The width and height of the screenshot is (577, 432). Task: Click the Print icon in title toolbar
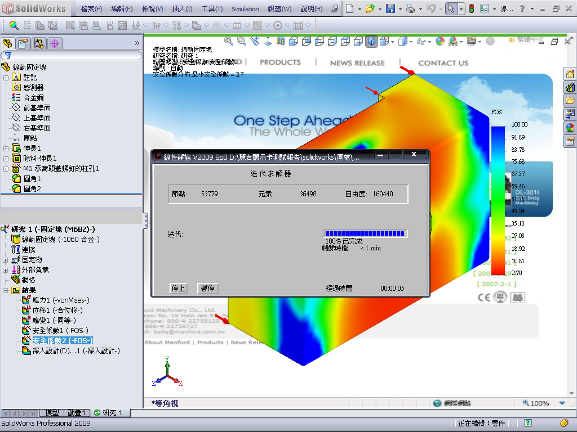[x=410, y=8]
